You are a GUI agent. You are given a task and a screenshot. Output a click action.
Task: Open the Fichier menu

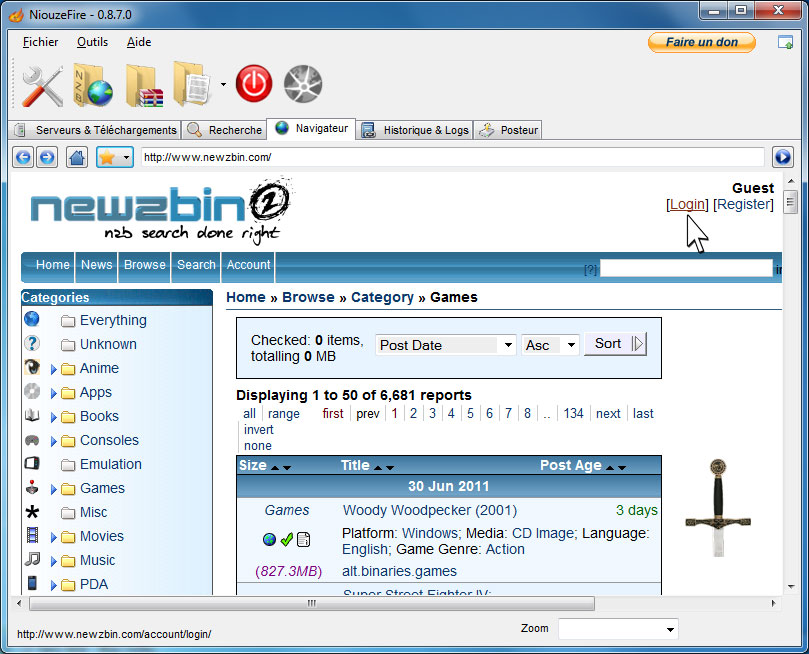coord(40,42)
